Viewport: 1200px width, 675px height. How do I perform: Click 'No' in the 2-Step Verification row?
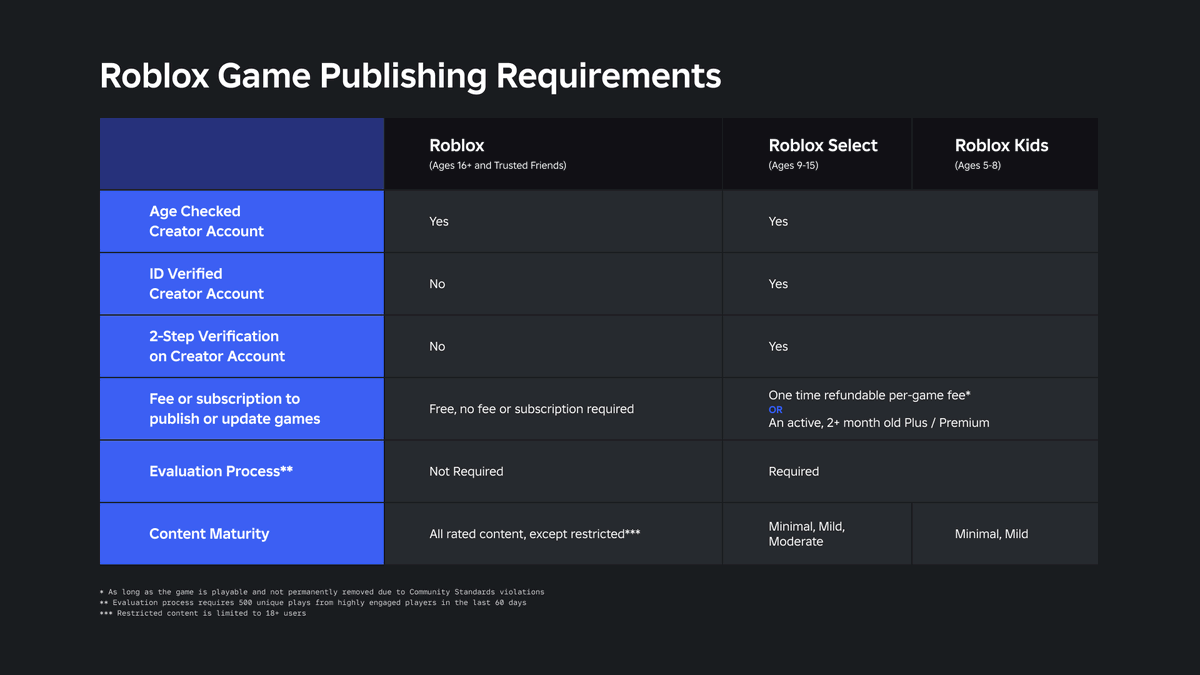(x=437, y=346)
